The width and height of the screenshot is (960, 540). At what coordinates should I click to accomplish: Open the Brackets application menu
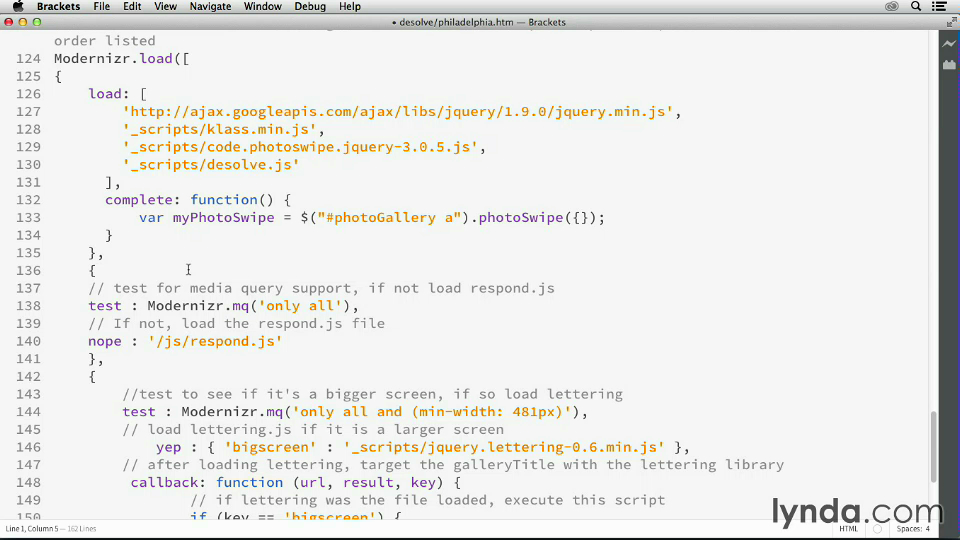(x=58, y=6)
